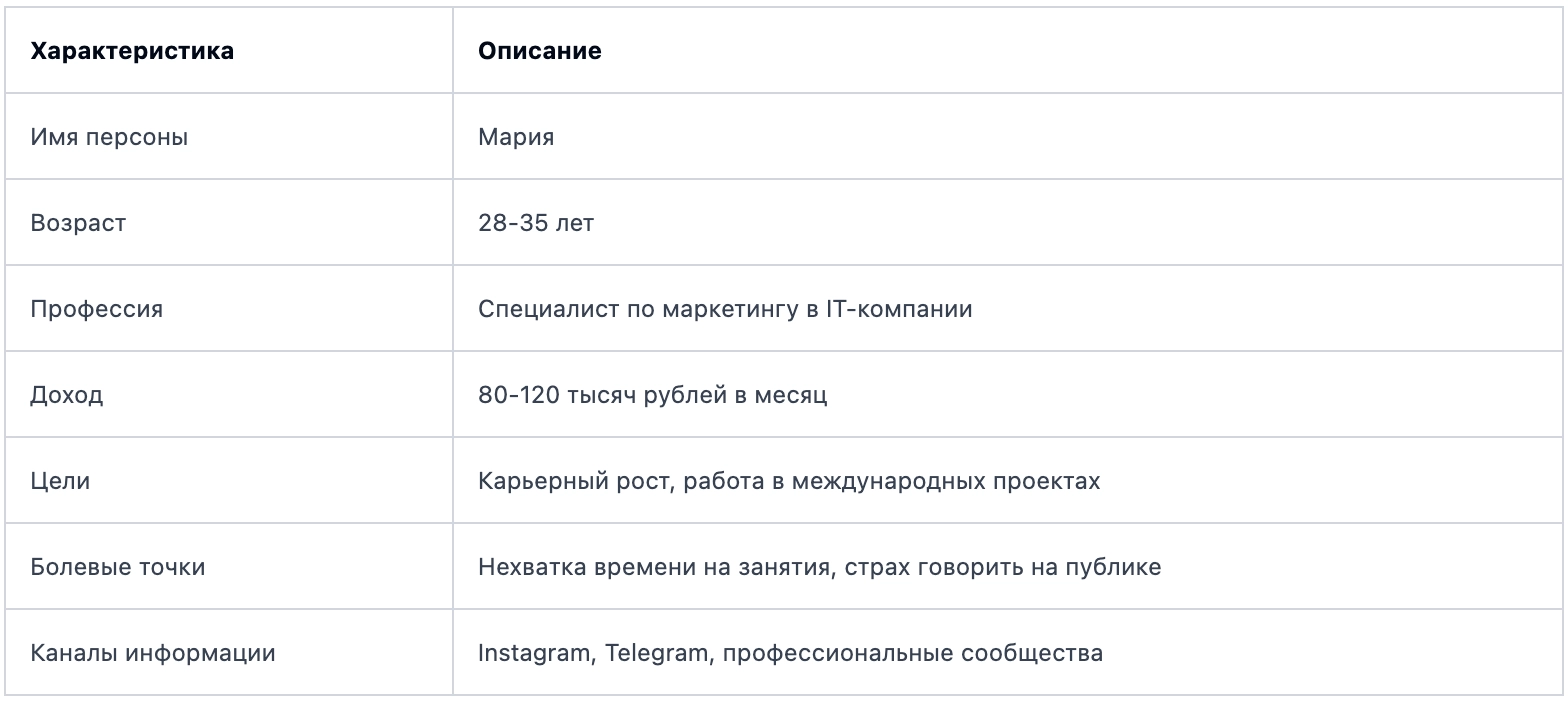Select the "Возраст" row label
Image resolution: width=1568 pixels, height=702 pixels.
coord(78,223)
